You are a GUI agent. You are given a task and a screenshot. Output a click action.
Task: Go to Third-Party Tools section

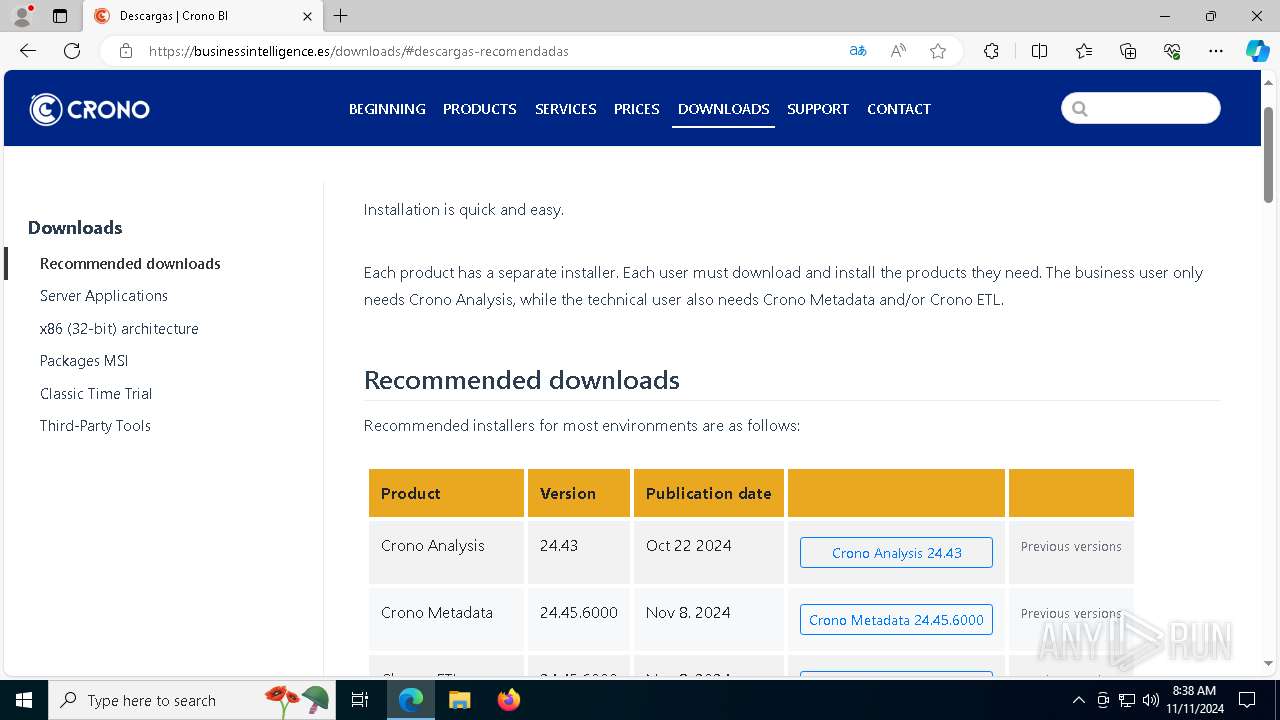coord(95,426)
